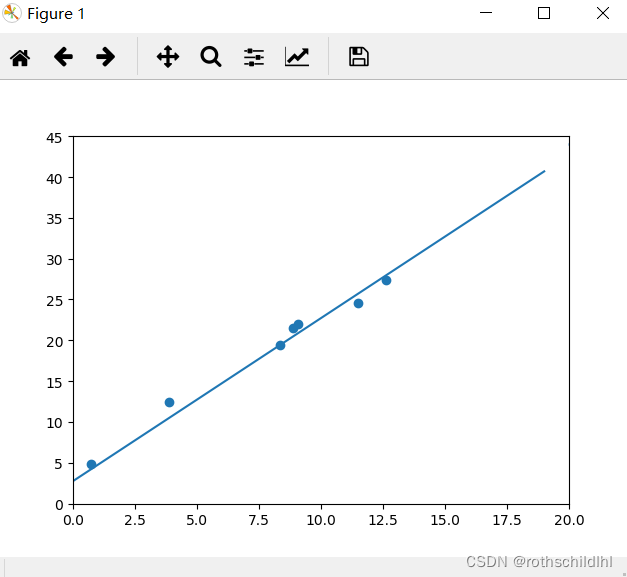
Task: Click the x-axis tick label 7.5
Action: point(259,520)
